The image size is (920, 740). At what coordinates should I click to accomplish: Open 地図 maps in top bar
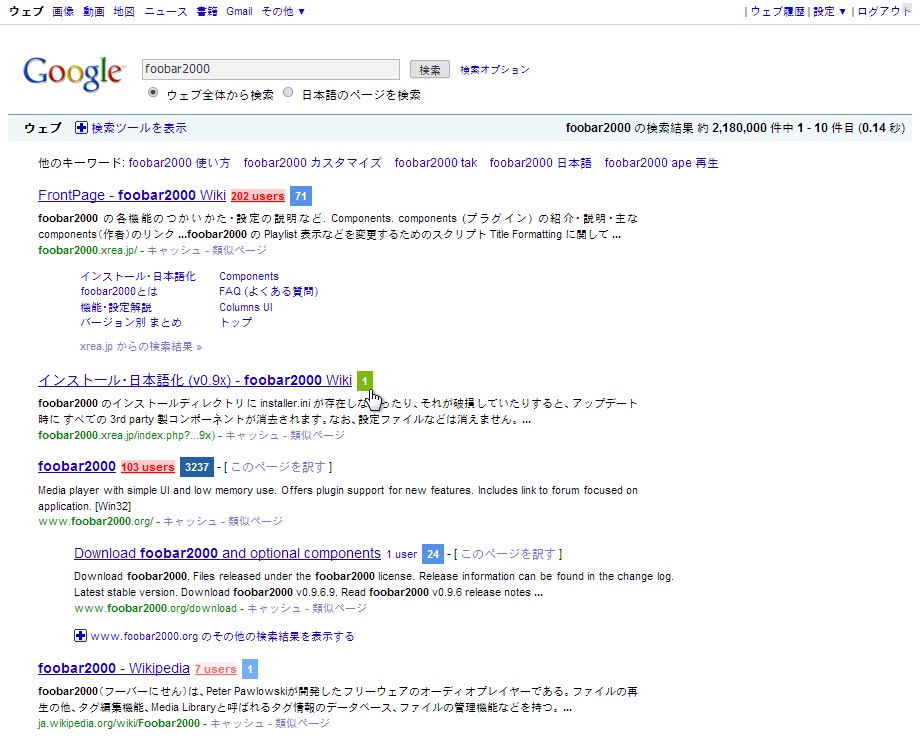pyautogui.click(x=124, y=11)
